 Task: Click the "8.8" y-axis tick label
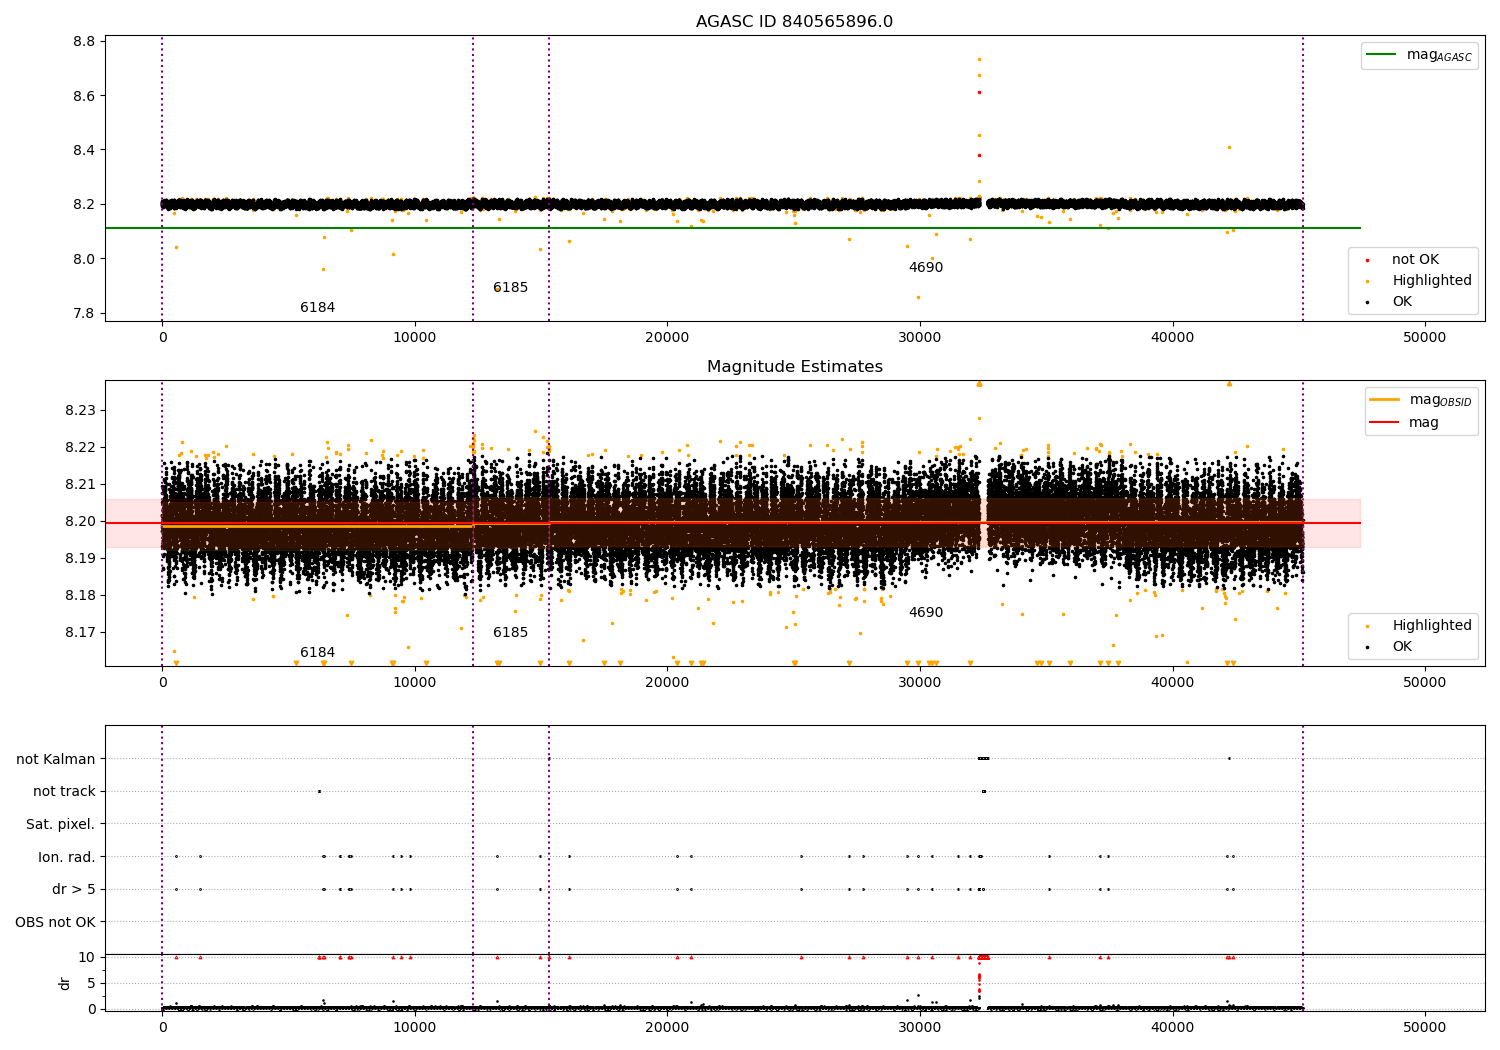84,42
